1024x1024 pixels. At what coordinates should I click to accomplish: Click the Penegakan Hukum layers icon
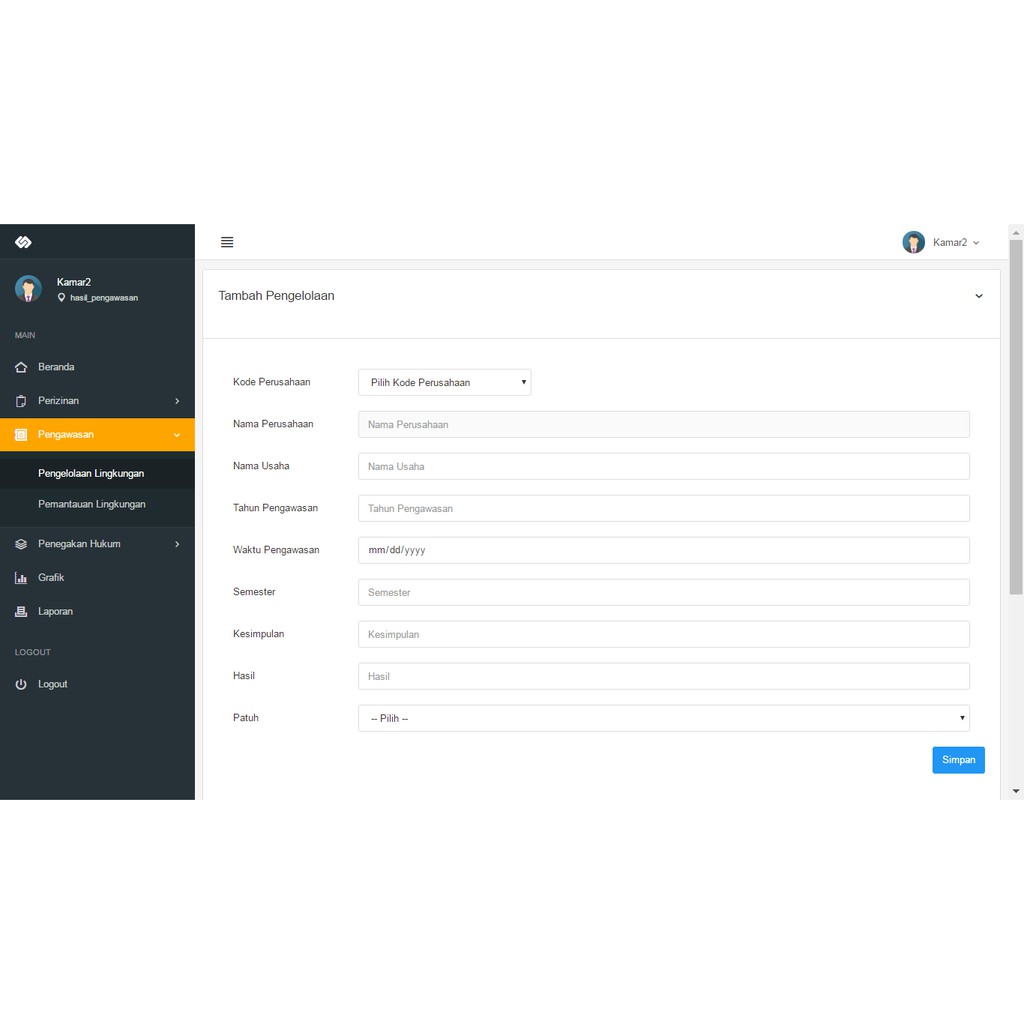pos(21,544)
